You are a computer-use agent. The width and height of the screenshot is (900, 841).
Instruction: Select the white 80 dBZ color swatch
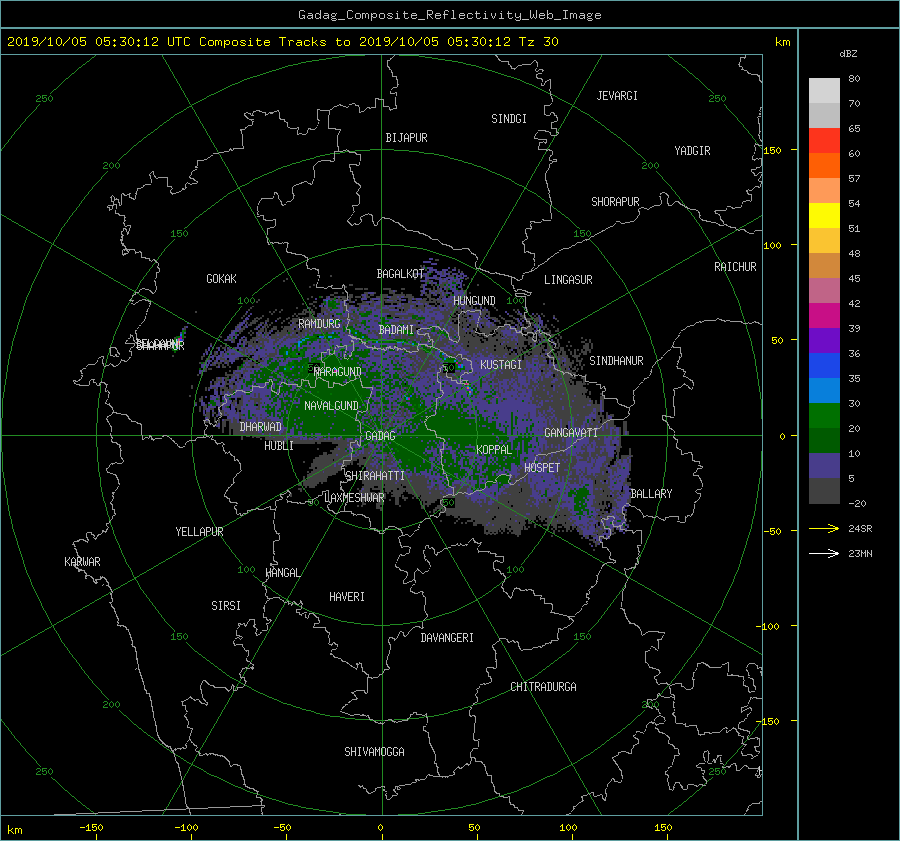pos(824,91)
